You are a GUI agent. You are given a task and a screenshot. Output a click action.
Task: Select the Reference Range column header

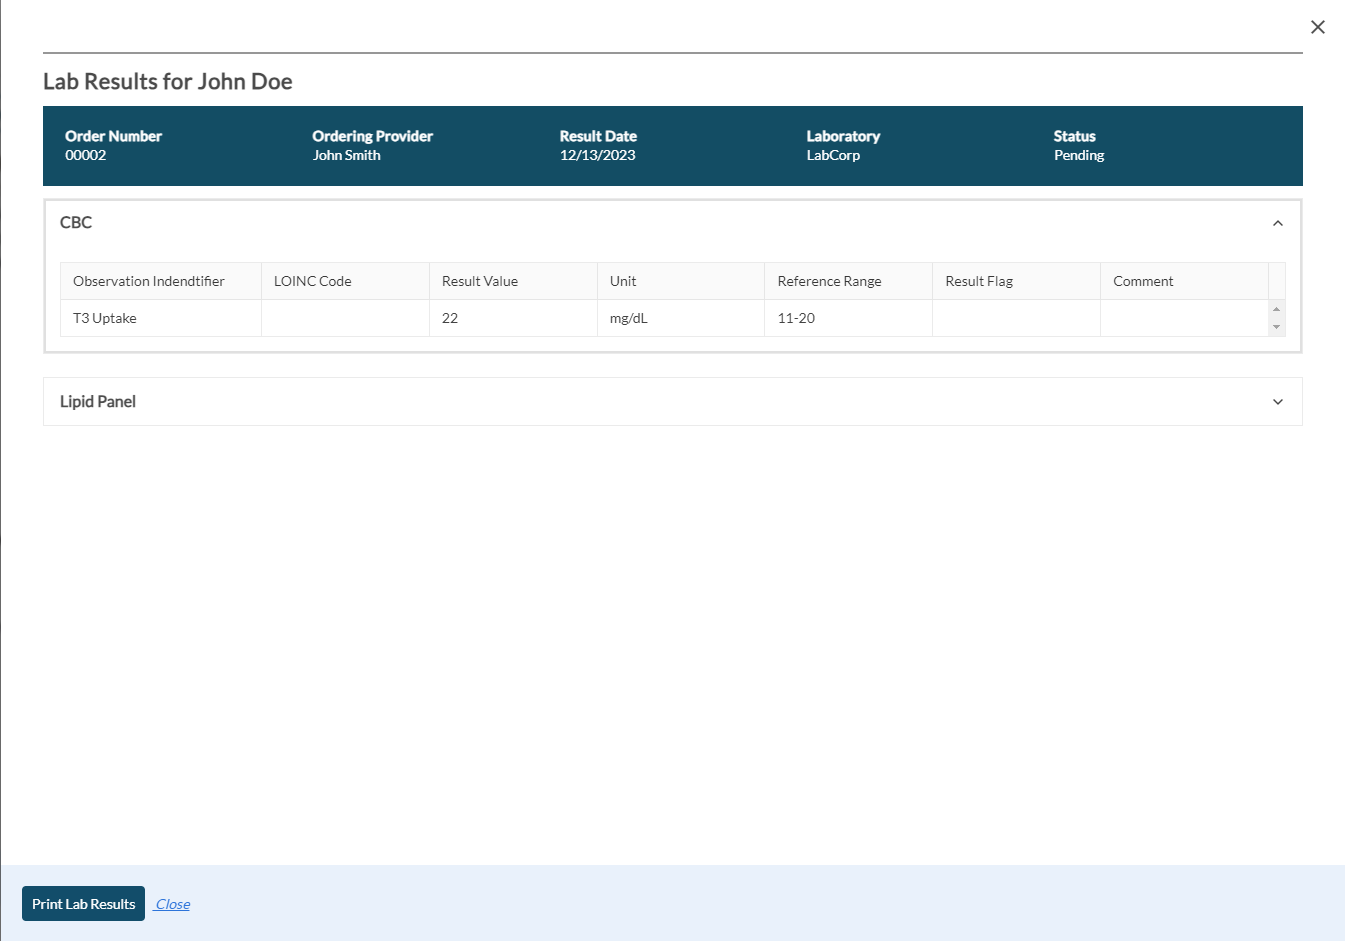click(x=829, y=281)
